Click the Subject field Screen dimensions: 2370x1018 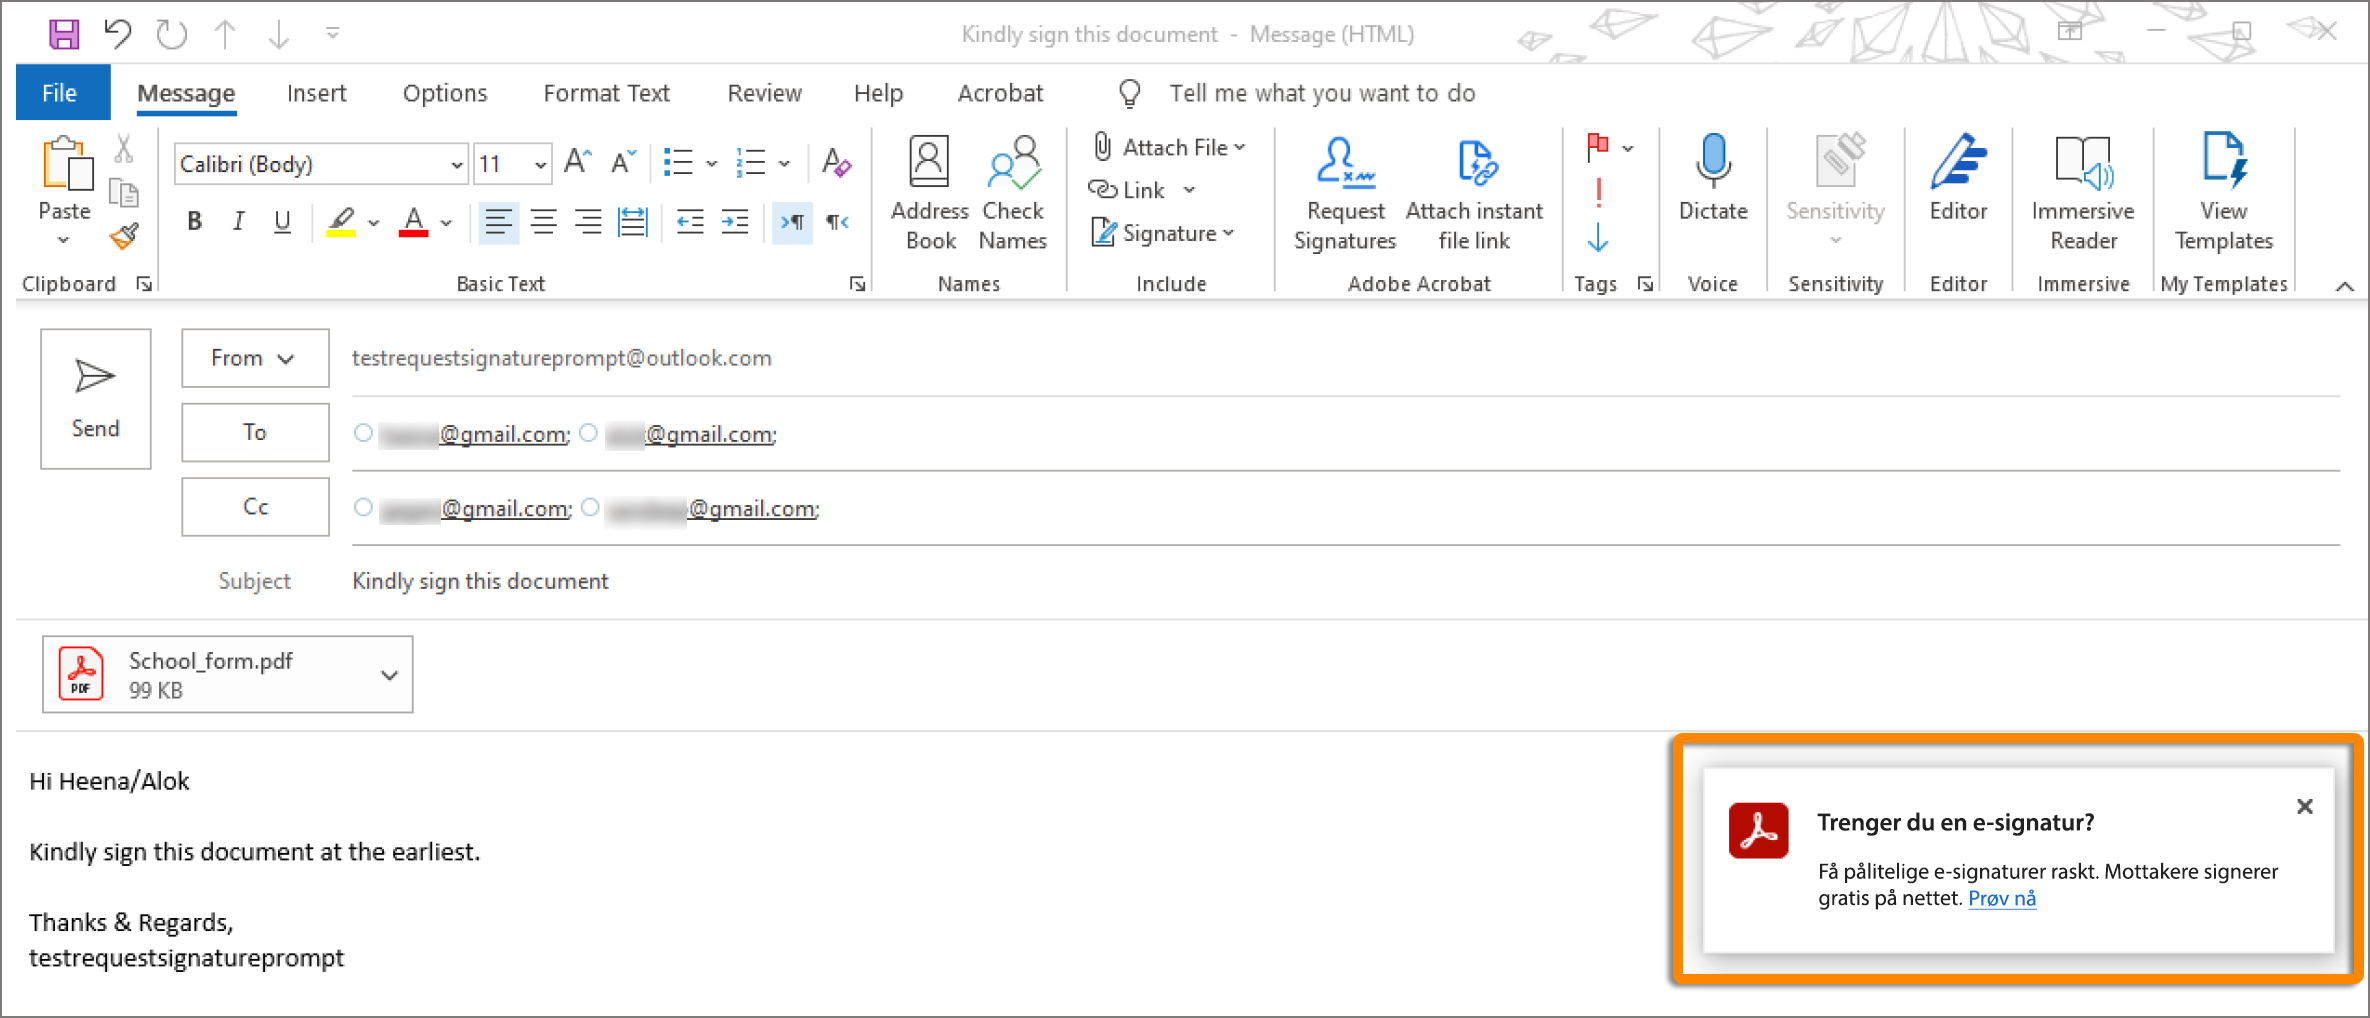(x=1345, y=581)
